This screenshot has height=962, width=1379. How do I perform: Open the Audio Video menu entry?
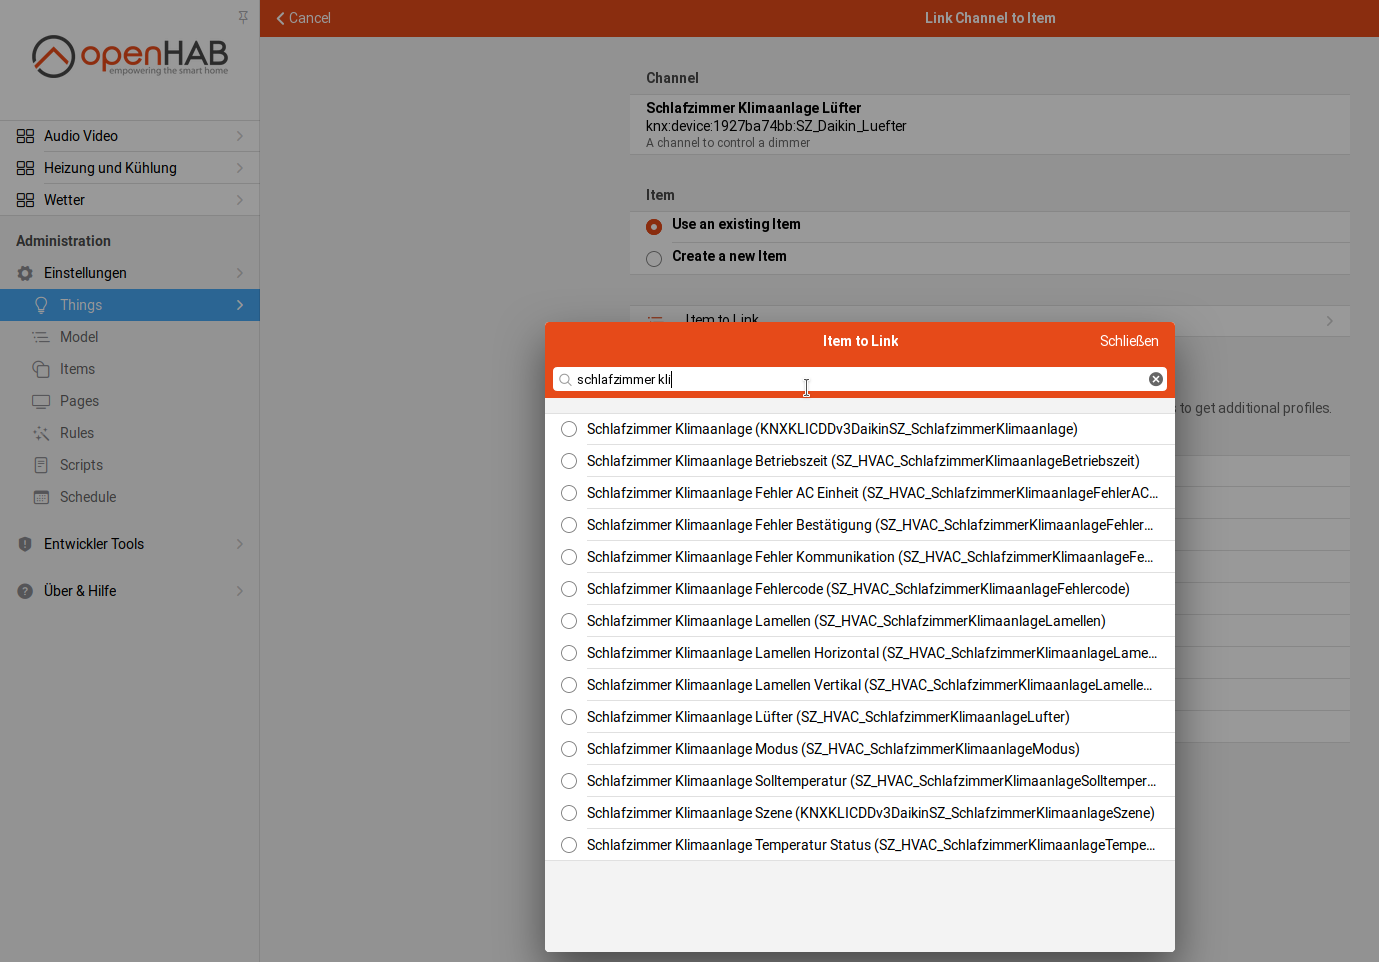(x=130, y=136)
